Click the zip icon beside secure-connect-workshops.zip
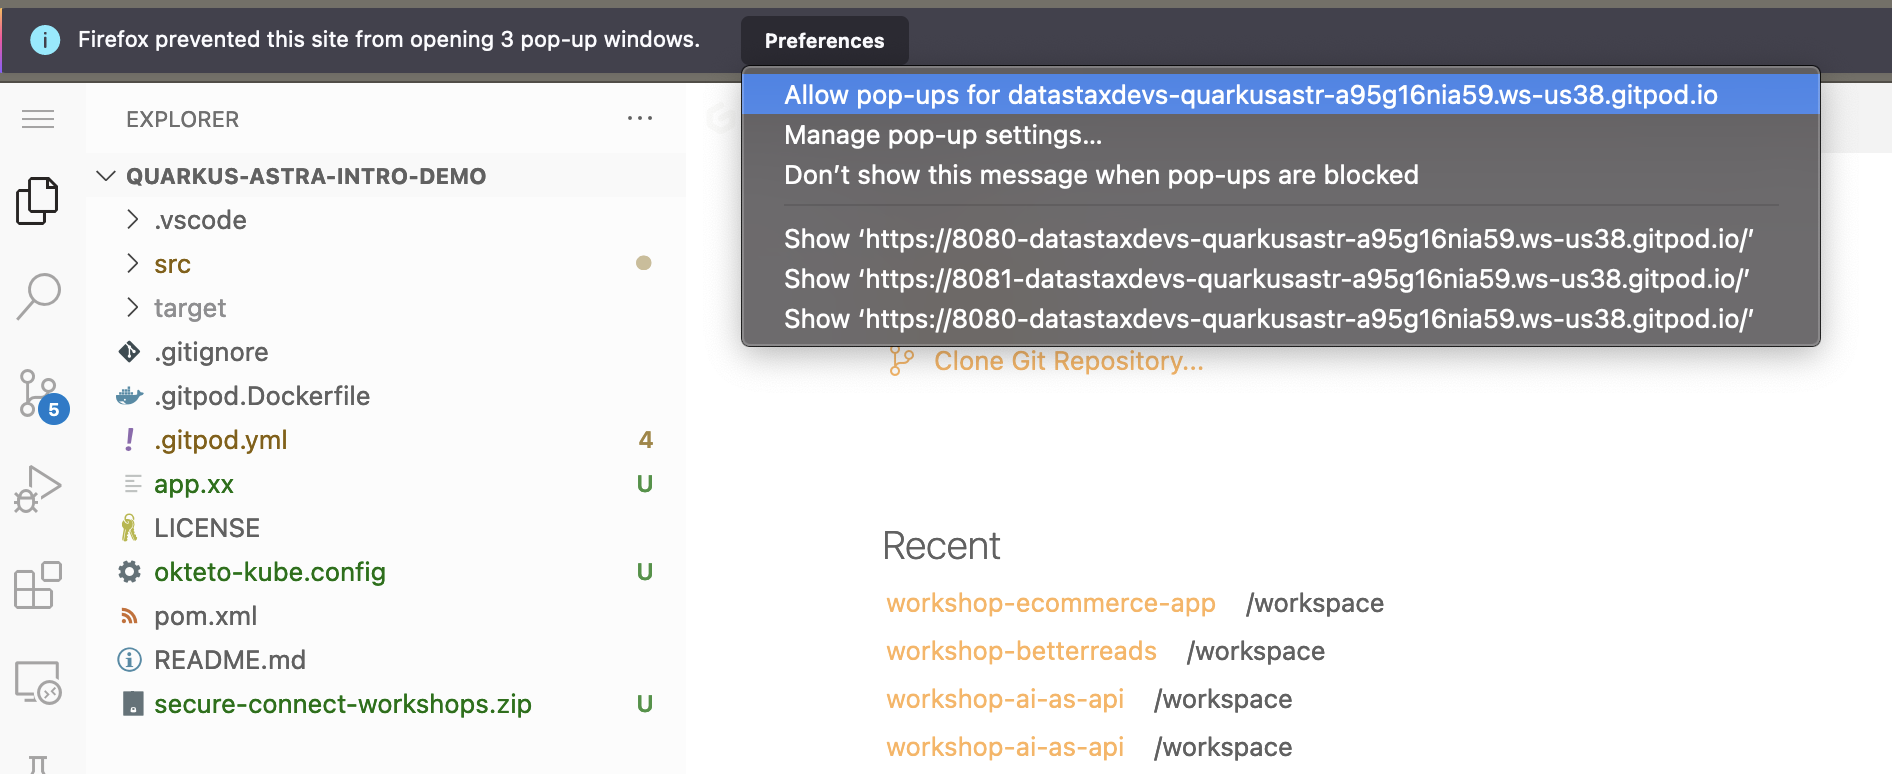Viewport: 1892px width, 774px height. click(x=132, y=704)
